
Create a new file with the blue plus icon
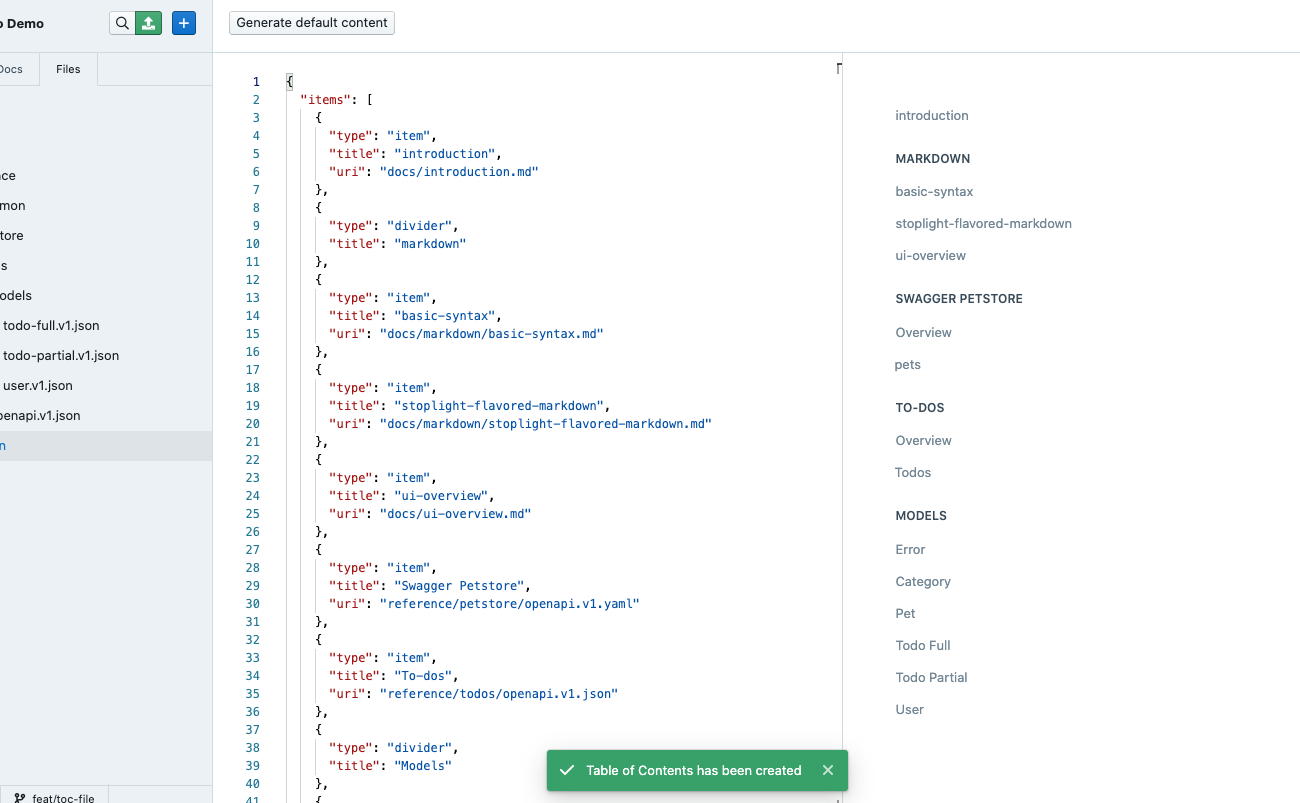pos(183,22)
